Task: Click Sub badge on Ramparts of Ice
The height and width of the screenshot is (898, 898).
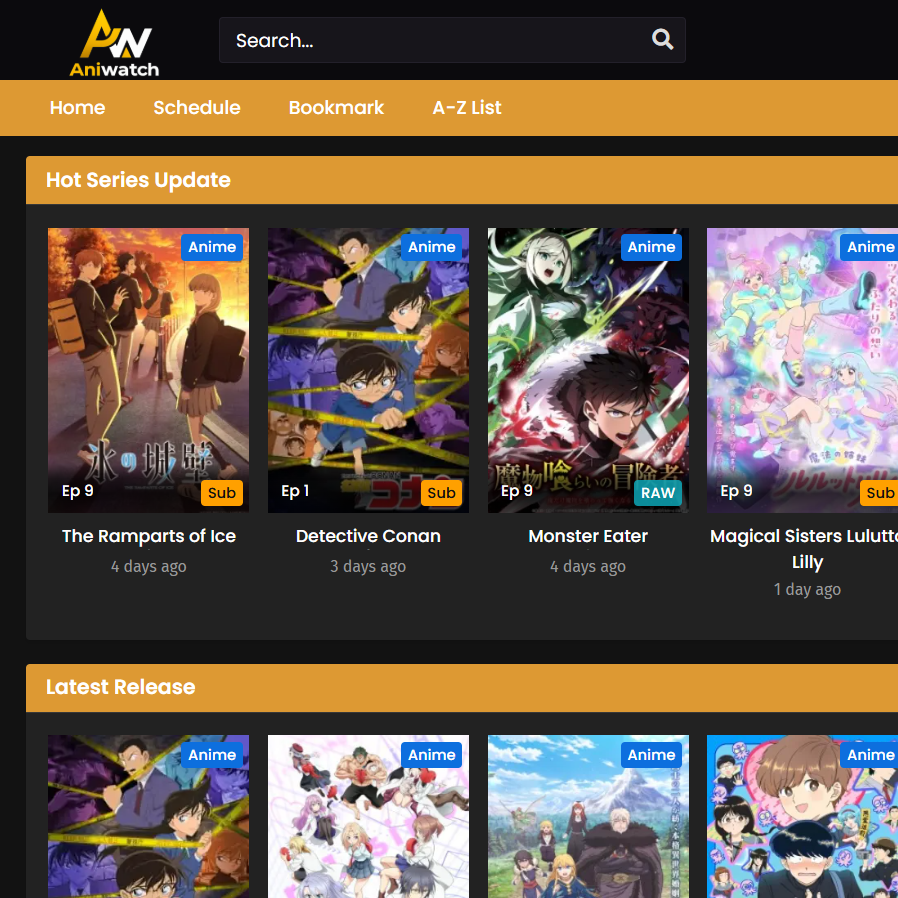Action: pyautogui.click(x=222, y=493)
